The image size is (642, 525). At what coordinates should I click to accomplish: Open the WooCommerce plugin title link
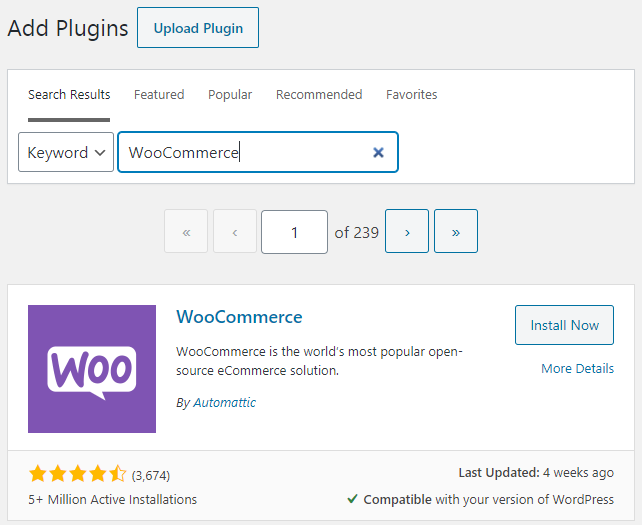coord(239,317)
